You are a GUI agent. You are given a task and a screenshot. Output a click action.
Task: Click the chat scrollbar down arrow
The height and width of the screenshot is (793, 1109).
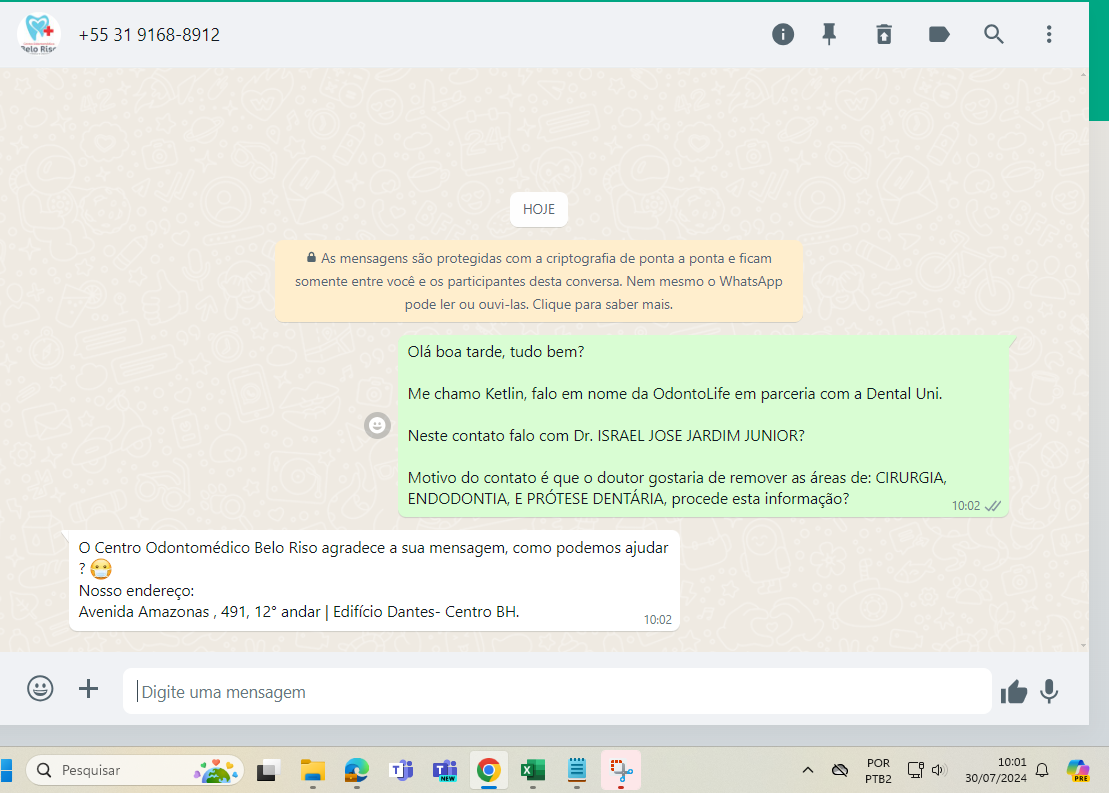coord(1084,645)
